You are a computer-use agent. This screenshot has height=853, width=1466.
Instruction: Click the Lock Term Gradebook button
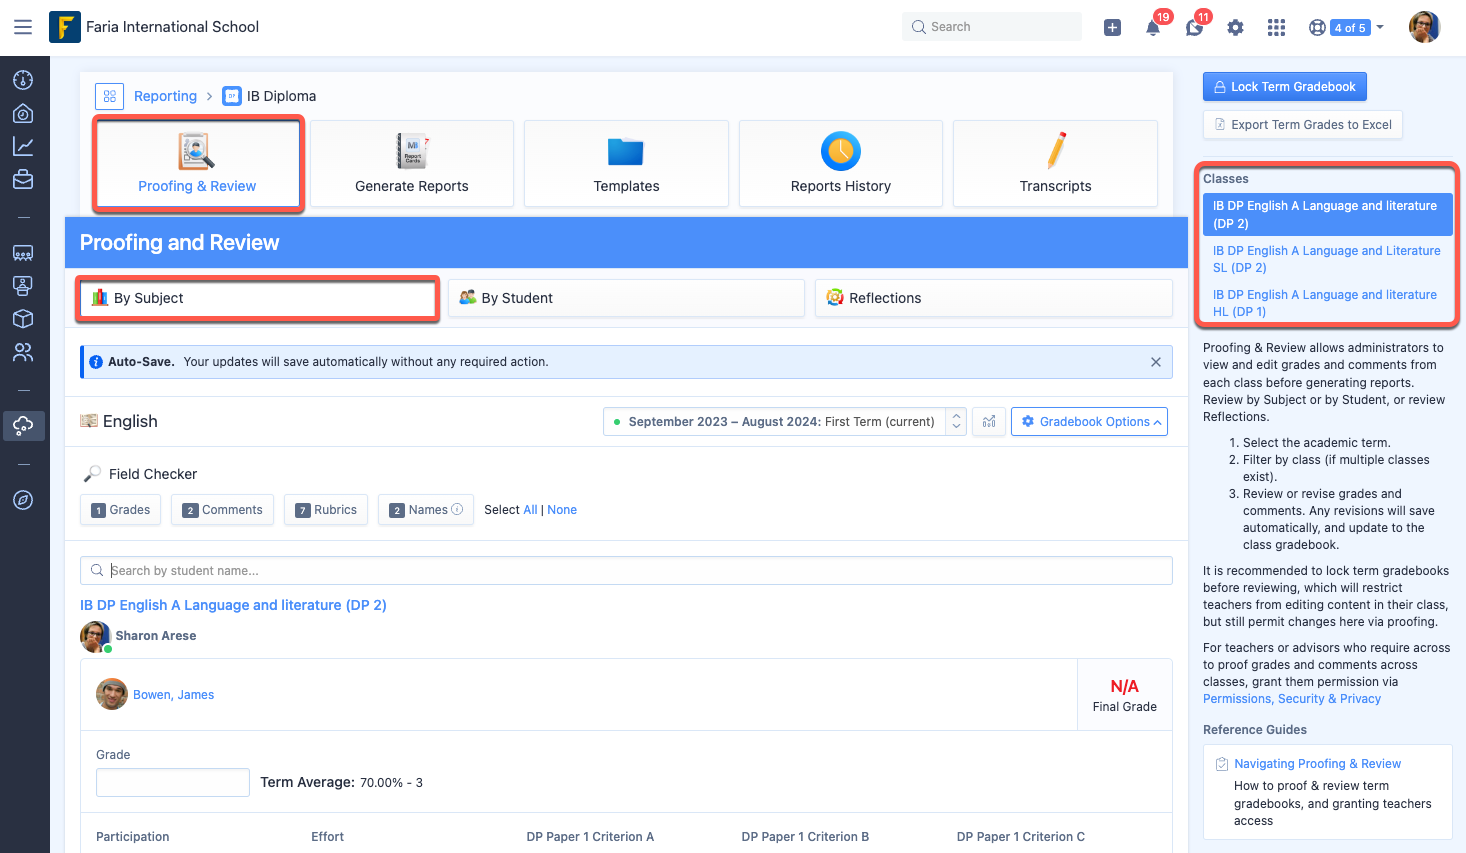[x=1284, y=87]
